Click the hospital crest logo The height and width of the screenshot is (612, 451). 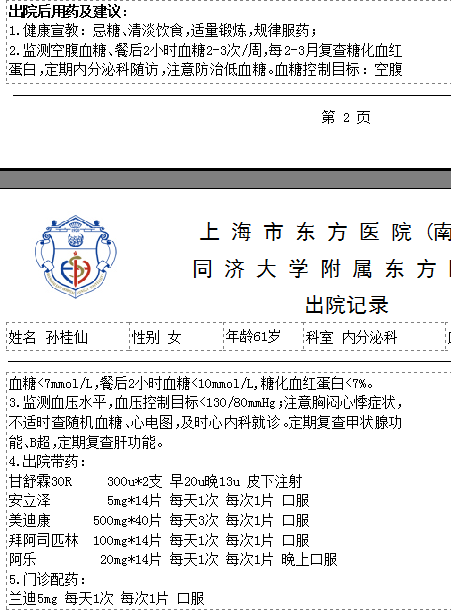tap(76, 256)
